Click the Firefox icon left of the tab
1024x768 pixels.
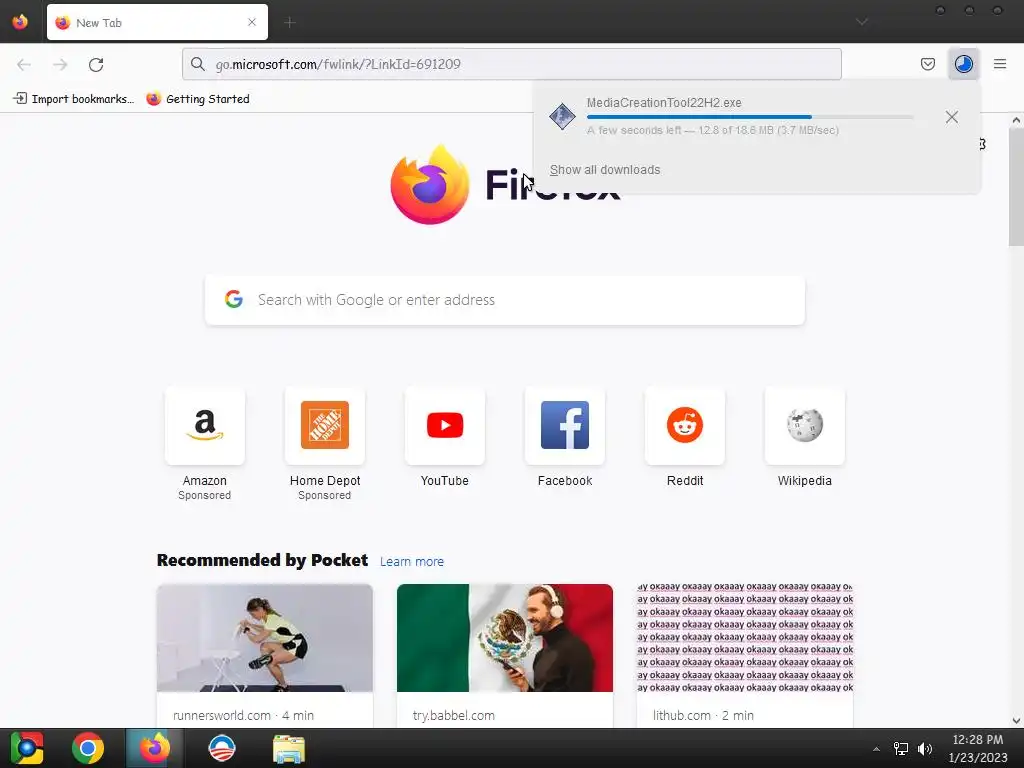20,22
